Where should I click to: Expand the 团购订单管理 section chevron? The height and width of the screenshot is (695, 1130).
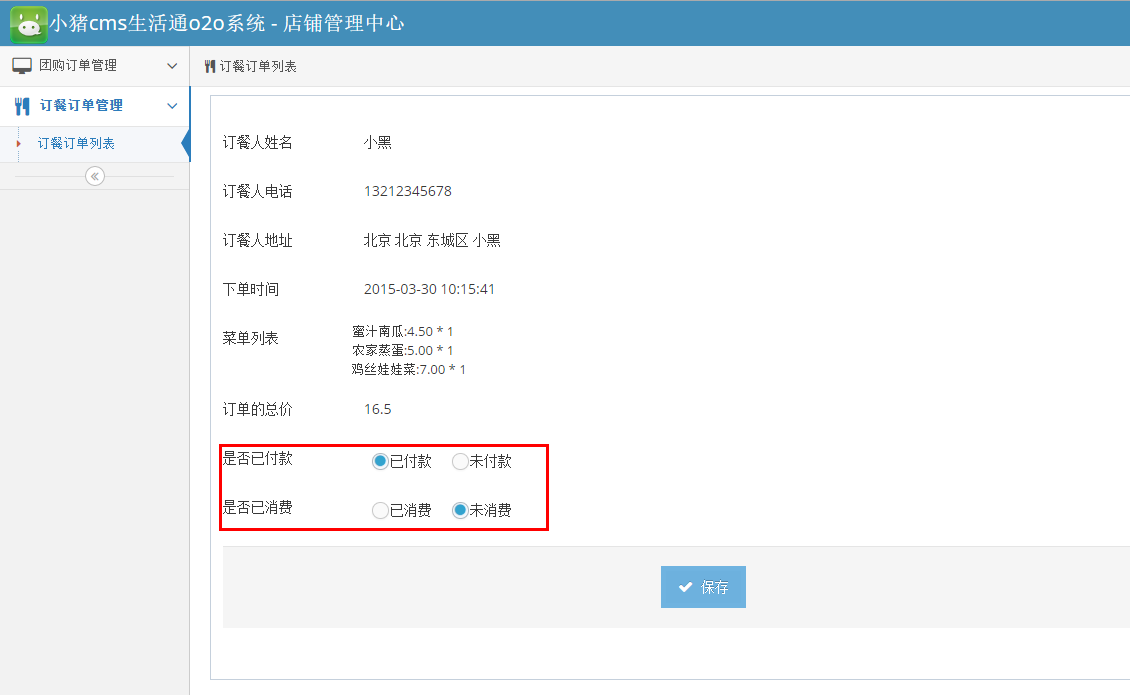(x=171, y=65)
